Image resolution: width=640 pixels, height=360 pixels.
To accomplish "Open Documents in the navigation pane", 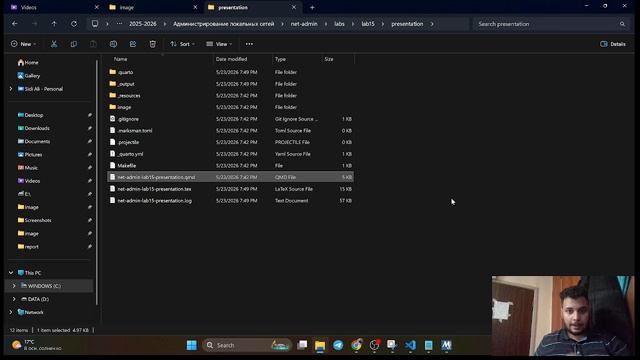I will [34, 142].
